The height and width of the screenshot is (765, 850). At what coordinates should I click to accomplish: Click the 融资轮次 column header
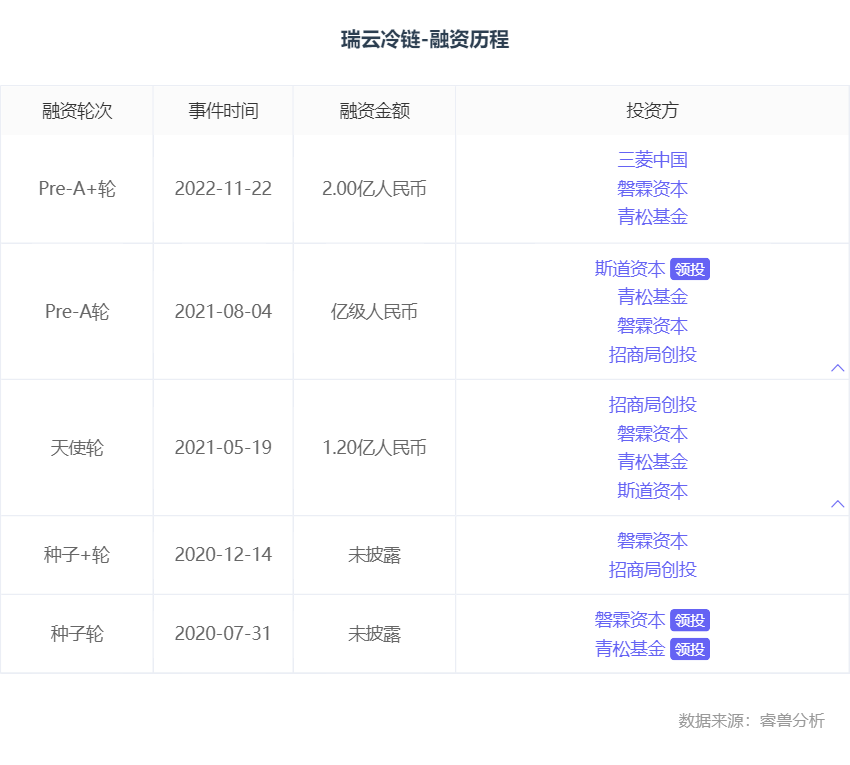click(77, 111)
